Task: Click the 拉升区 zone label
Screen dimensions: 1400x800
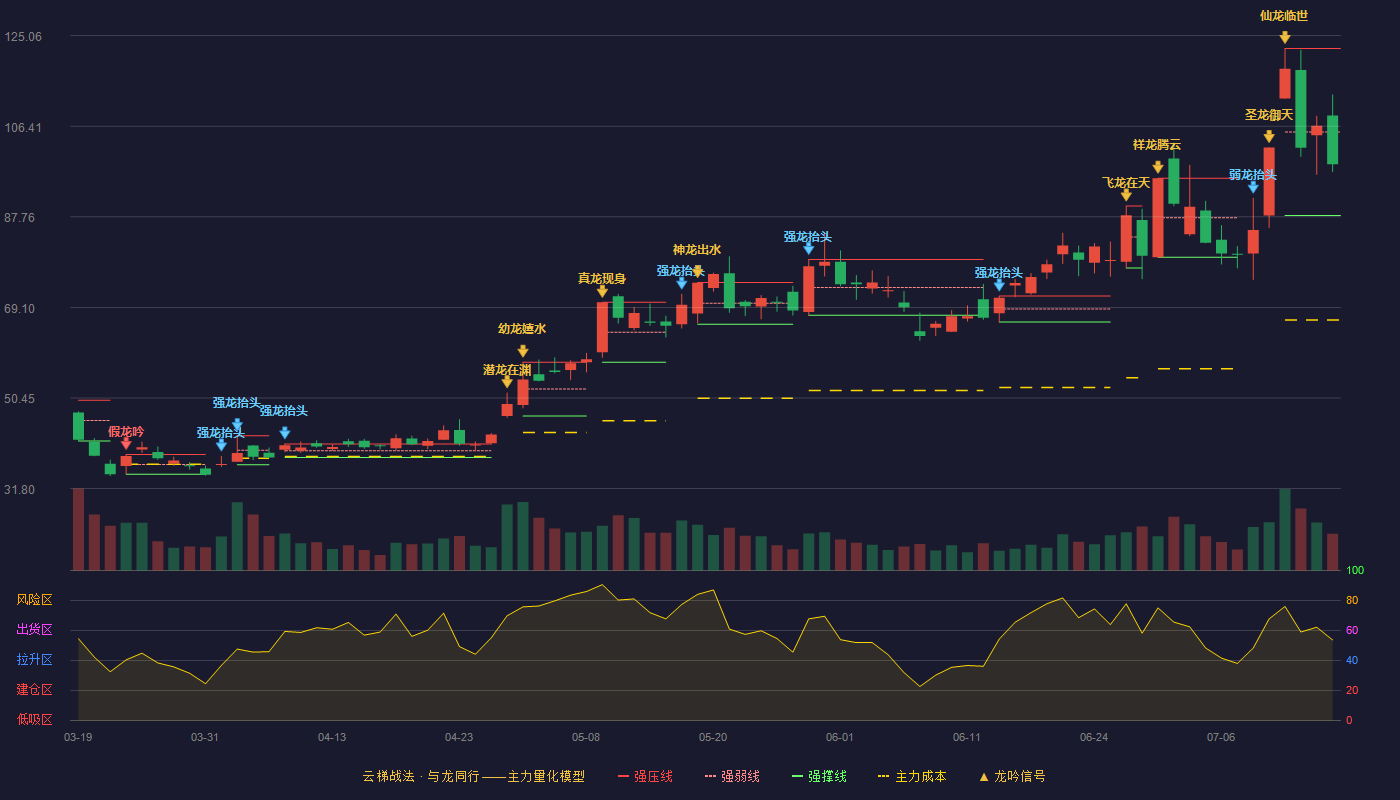Action: coord(34,660)
